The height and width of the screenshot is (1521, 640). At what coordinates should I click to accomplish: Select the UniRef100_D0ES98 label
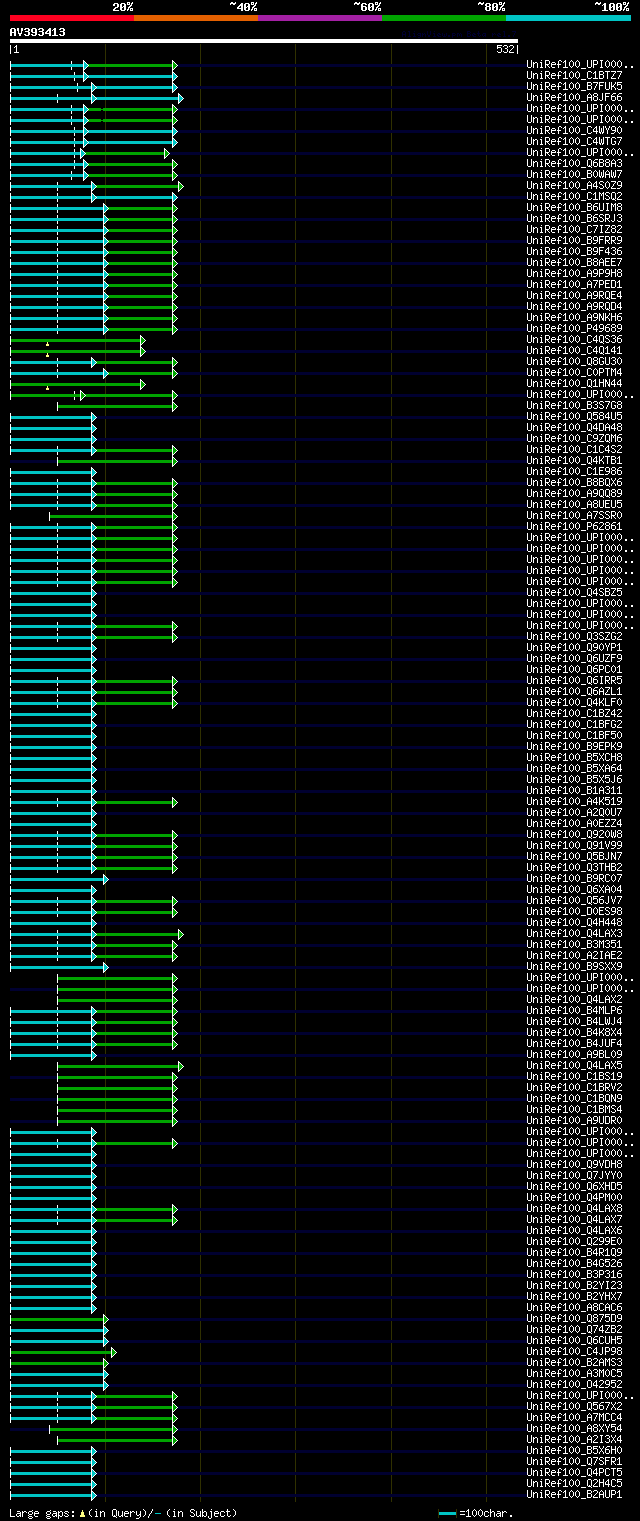[x=575, y=911]
